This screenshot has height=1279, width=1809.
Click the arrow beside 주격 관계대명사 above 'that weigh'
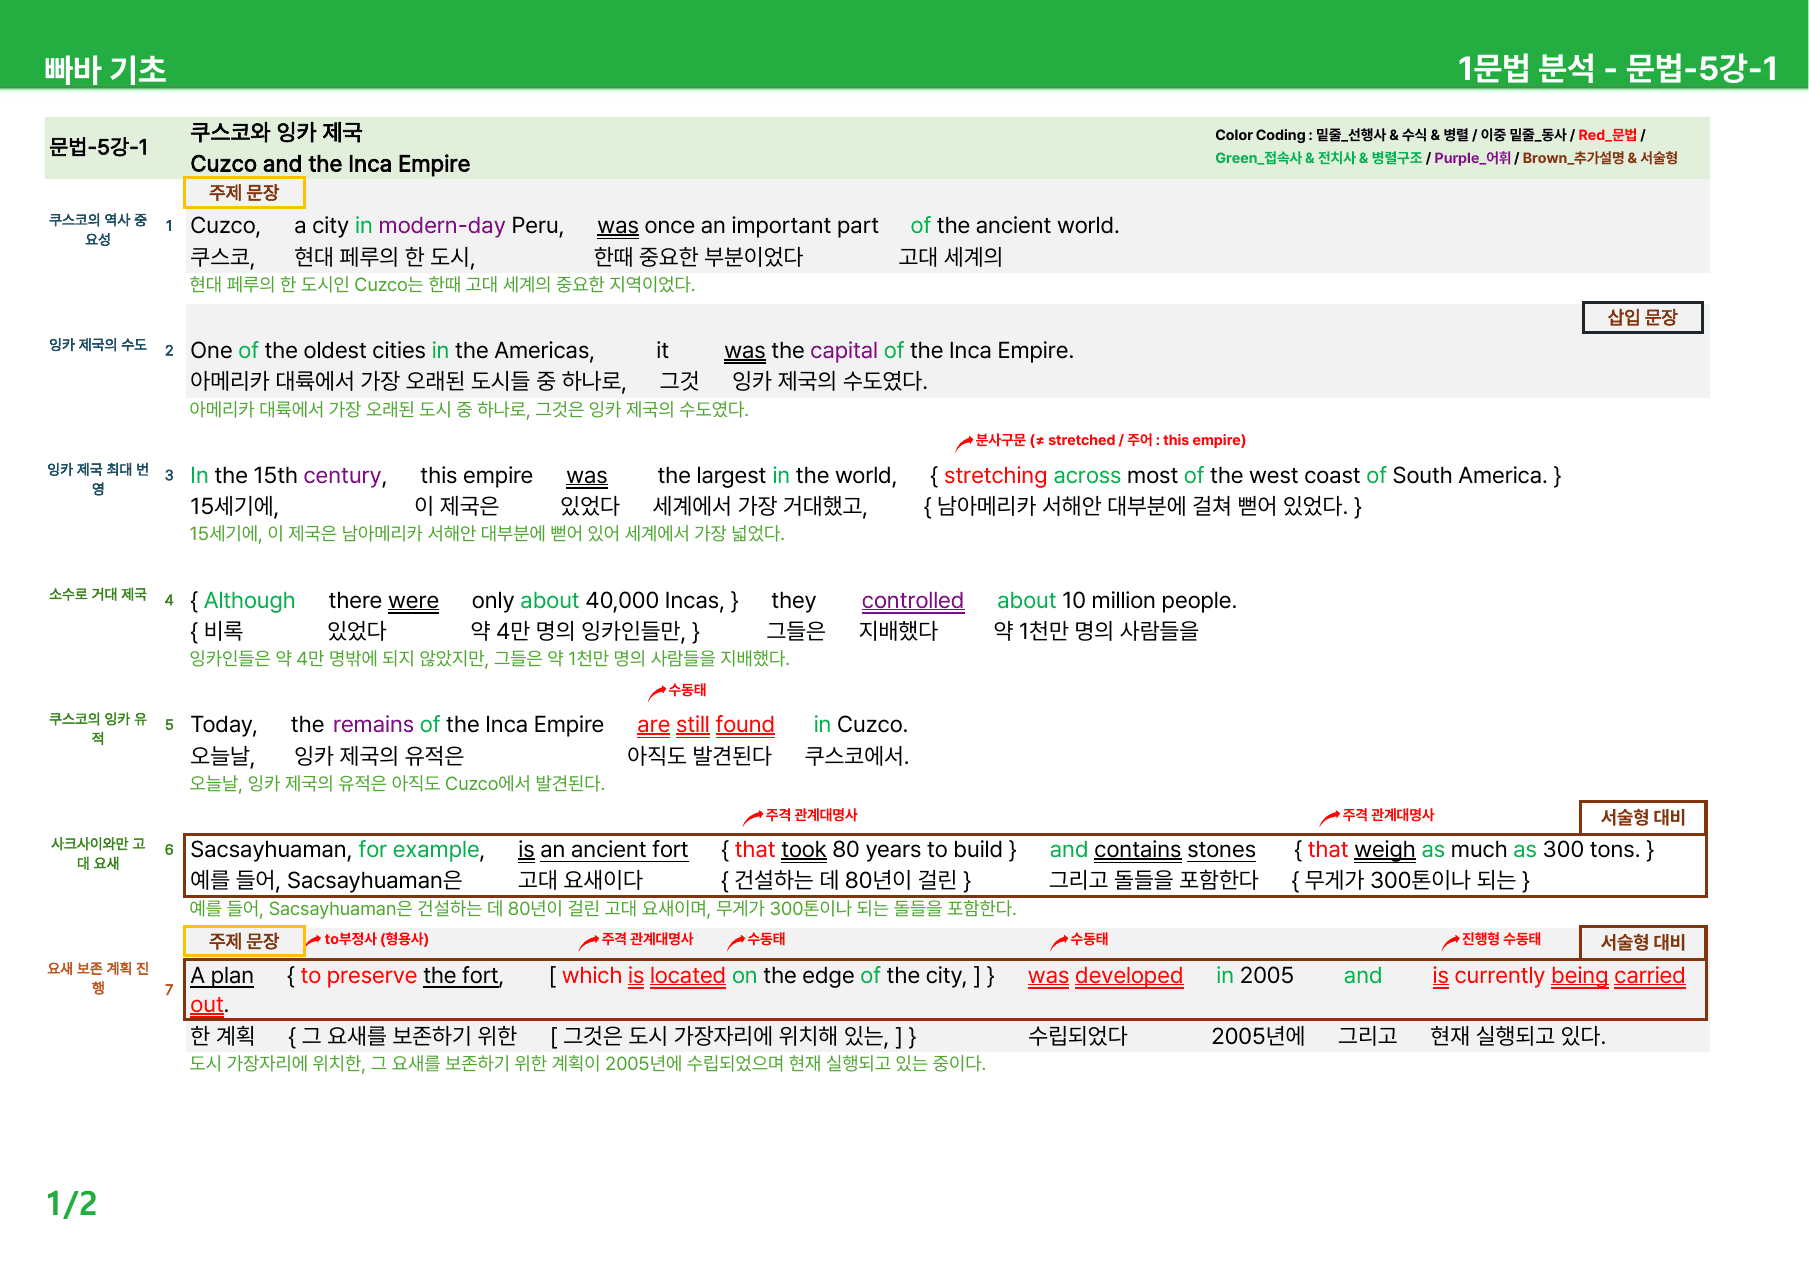point(1330,817)
